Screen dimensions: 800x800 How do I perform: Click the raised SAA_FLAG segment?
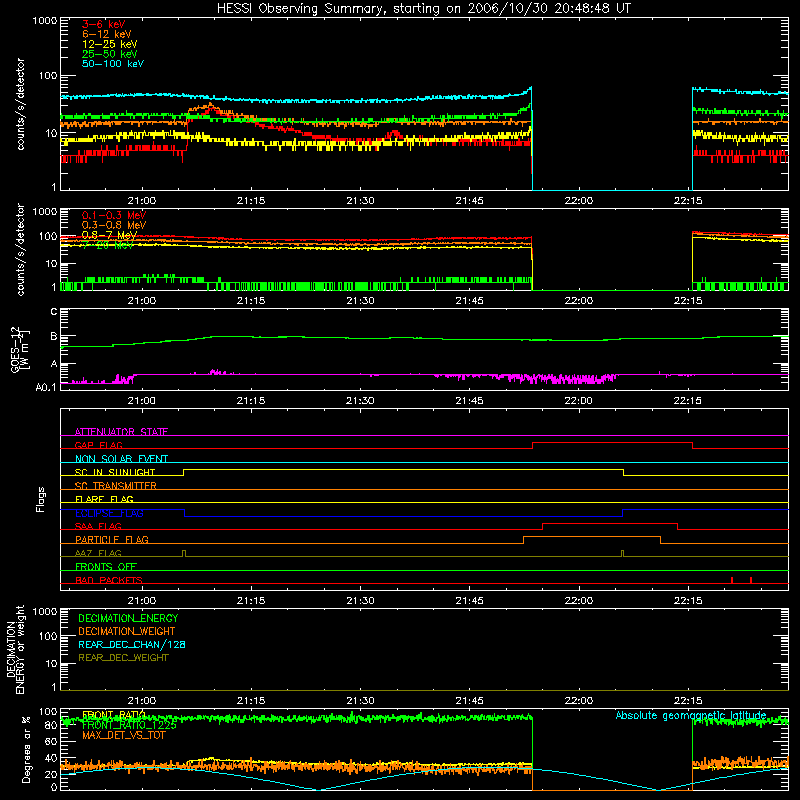tap(610, 523)
